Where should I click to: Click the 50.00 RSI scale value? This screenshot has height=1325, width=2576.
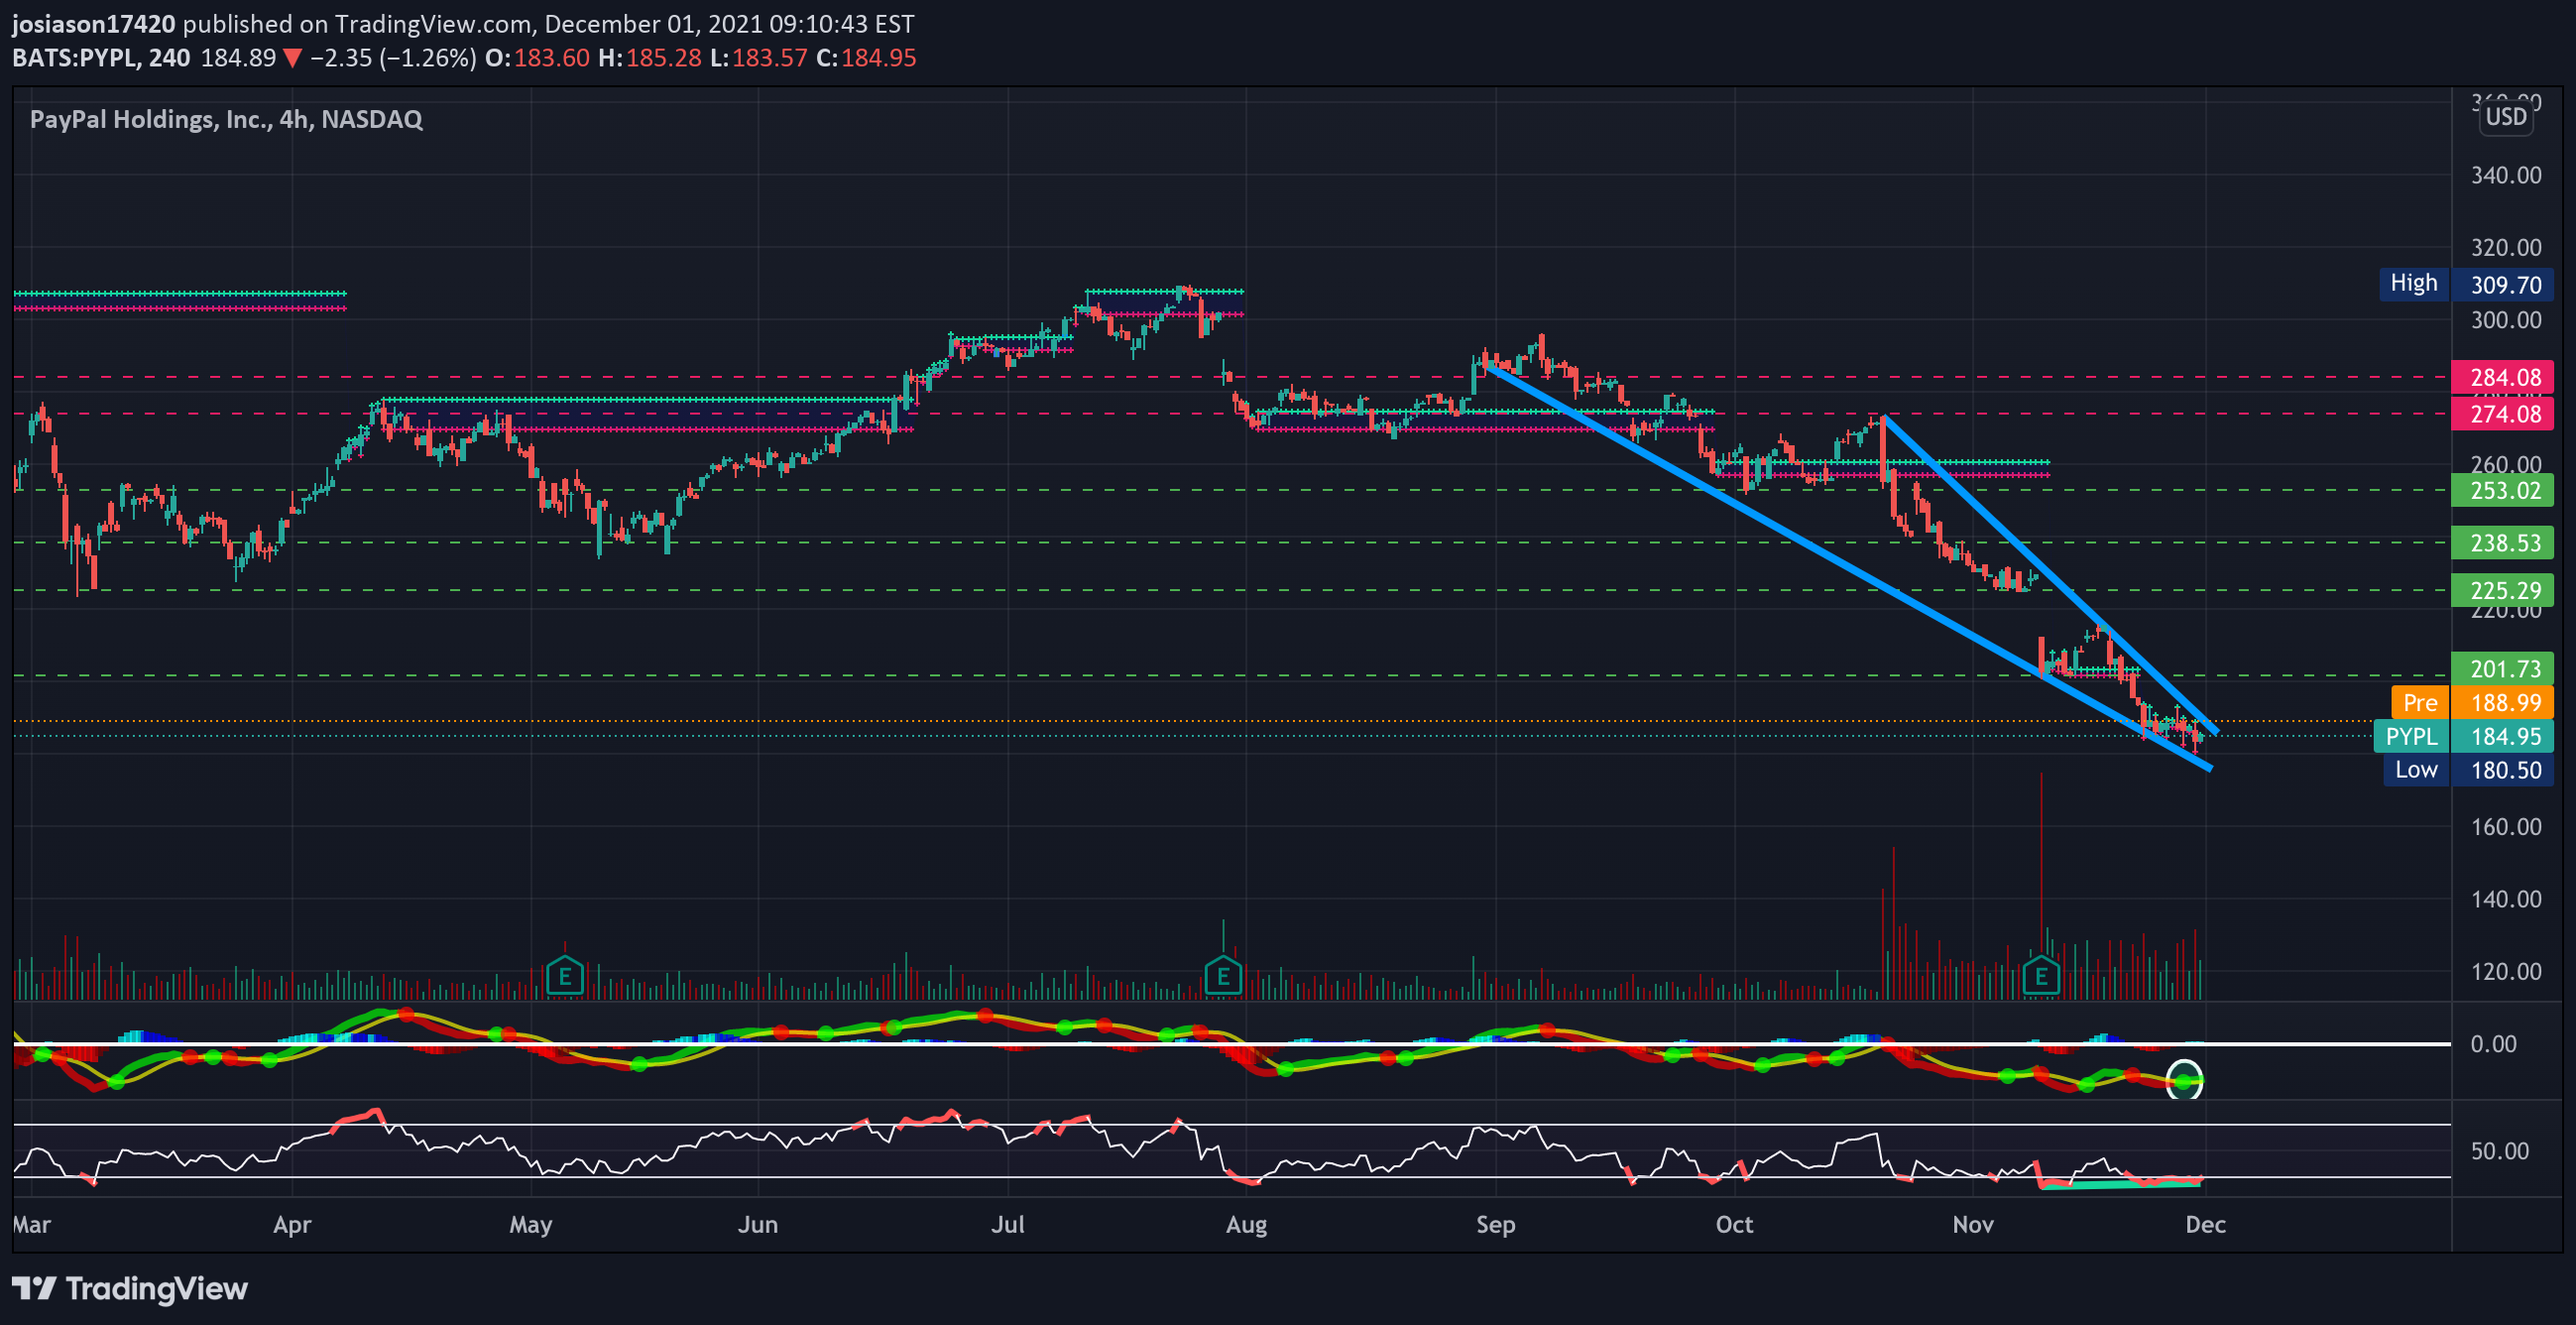pyautogui.click(x=2500, y=1151)
